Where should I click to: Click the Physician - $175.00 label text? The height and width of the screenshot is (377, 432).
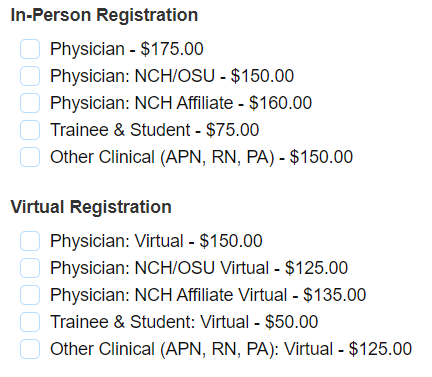pyautogui.click(x=127, y=49)
